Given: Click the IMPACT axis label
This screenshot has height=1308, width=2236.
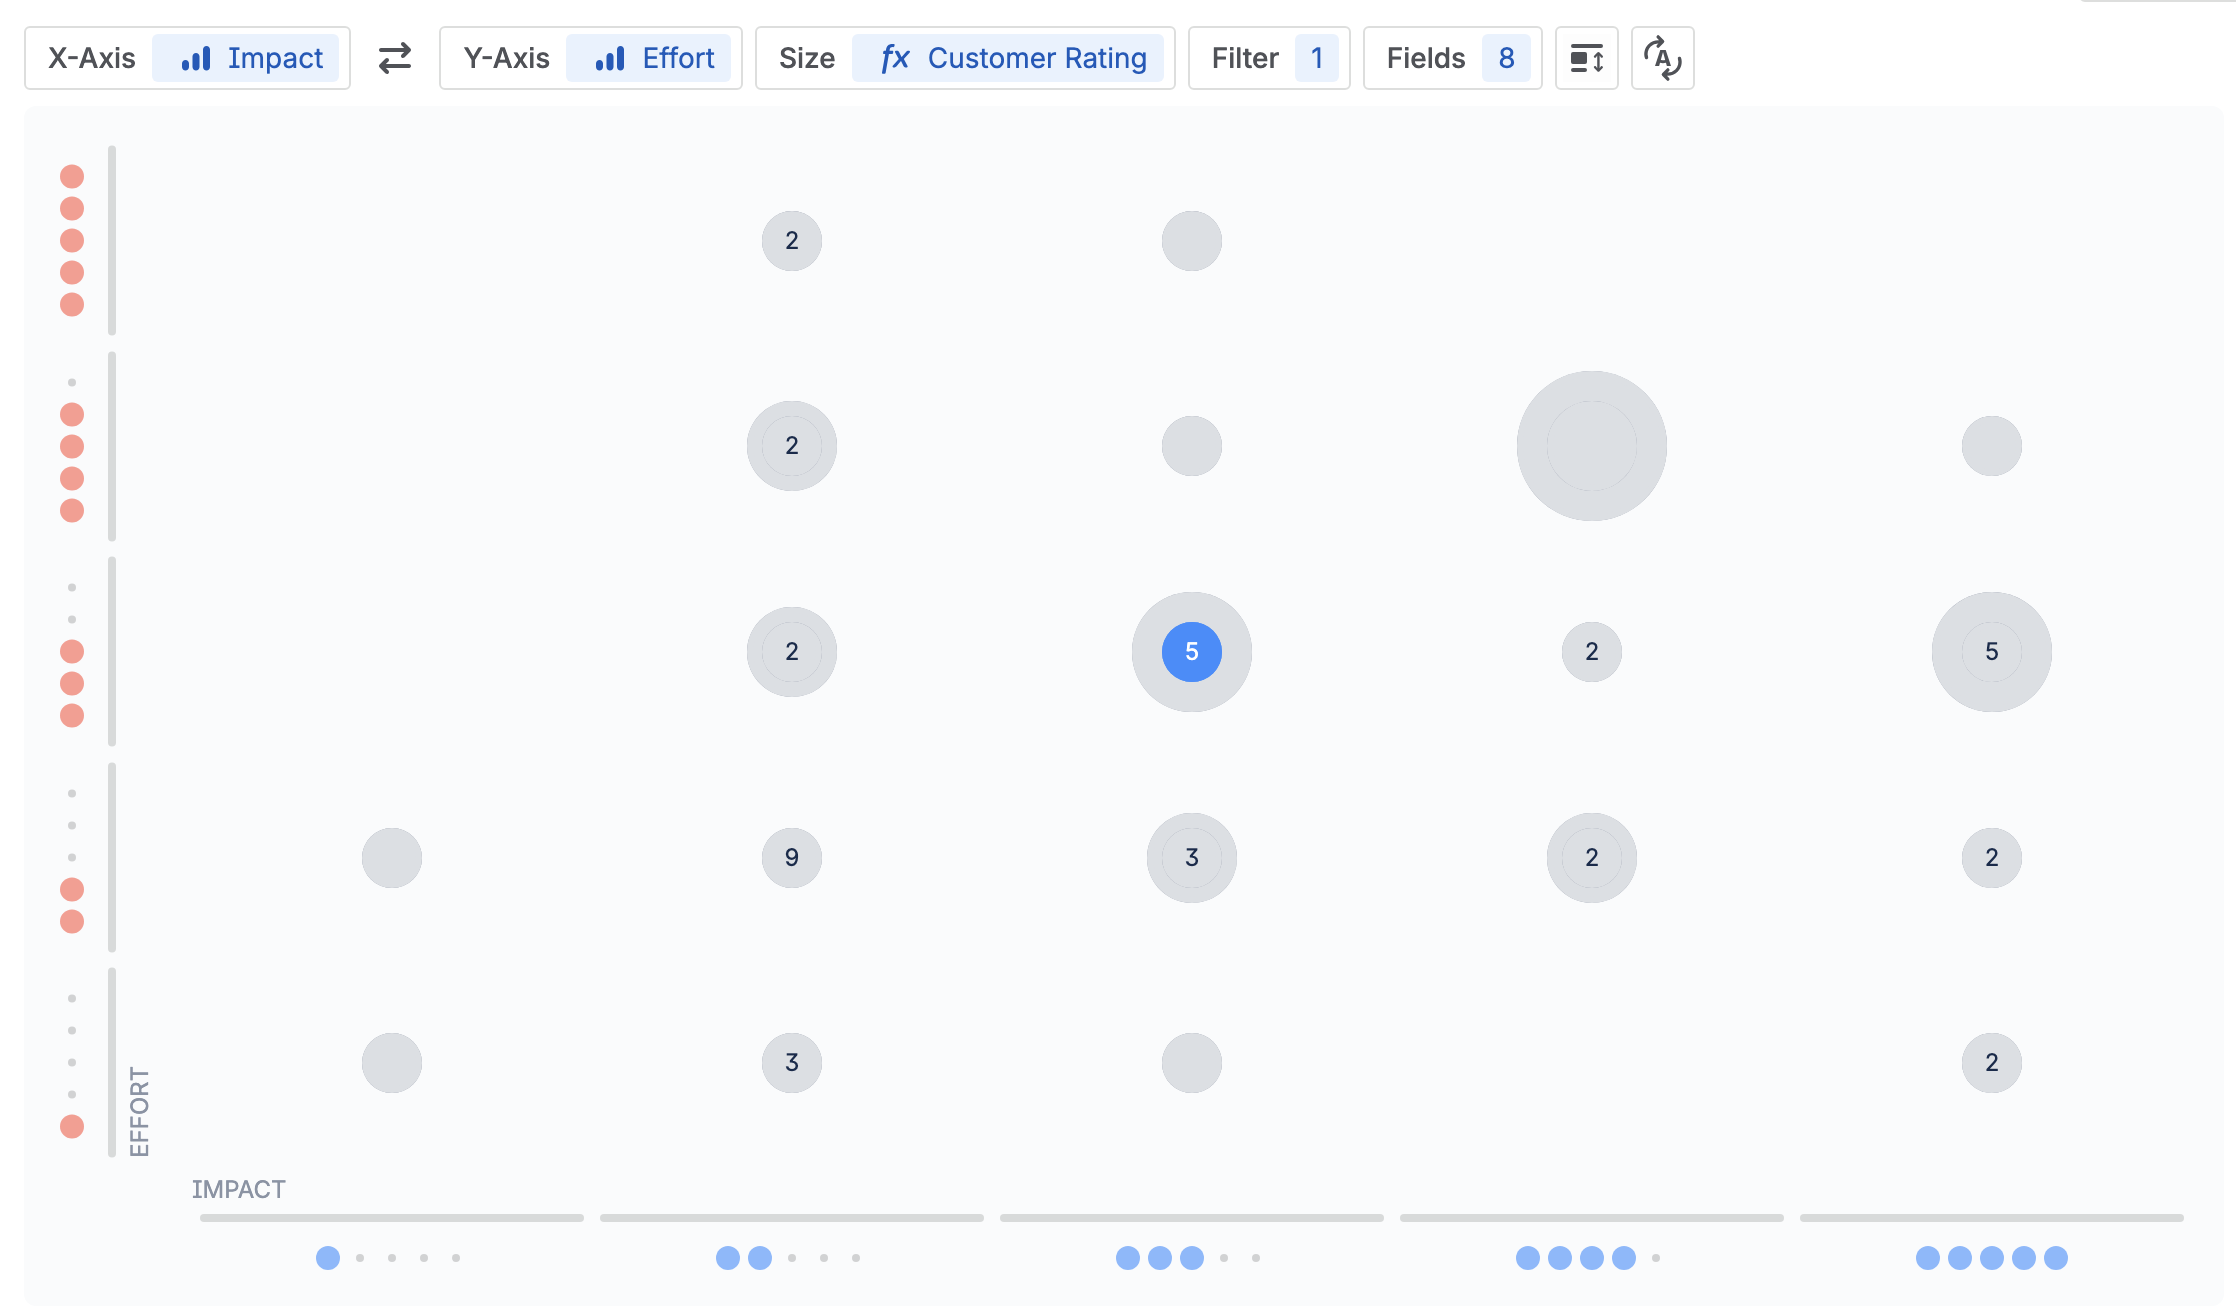Looking at the screenshot, I should [239, 1190].
